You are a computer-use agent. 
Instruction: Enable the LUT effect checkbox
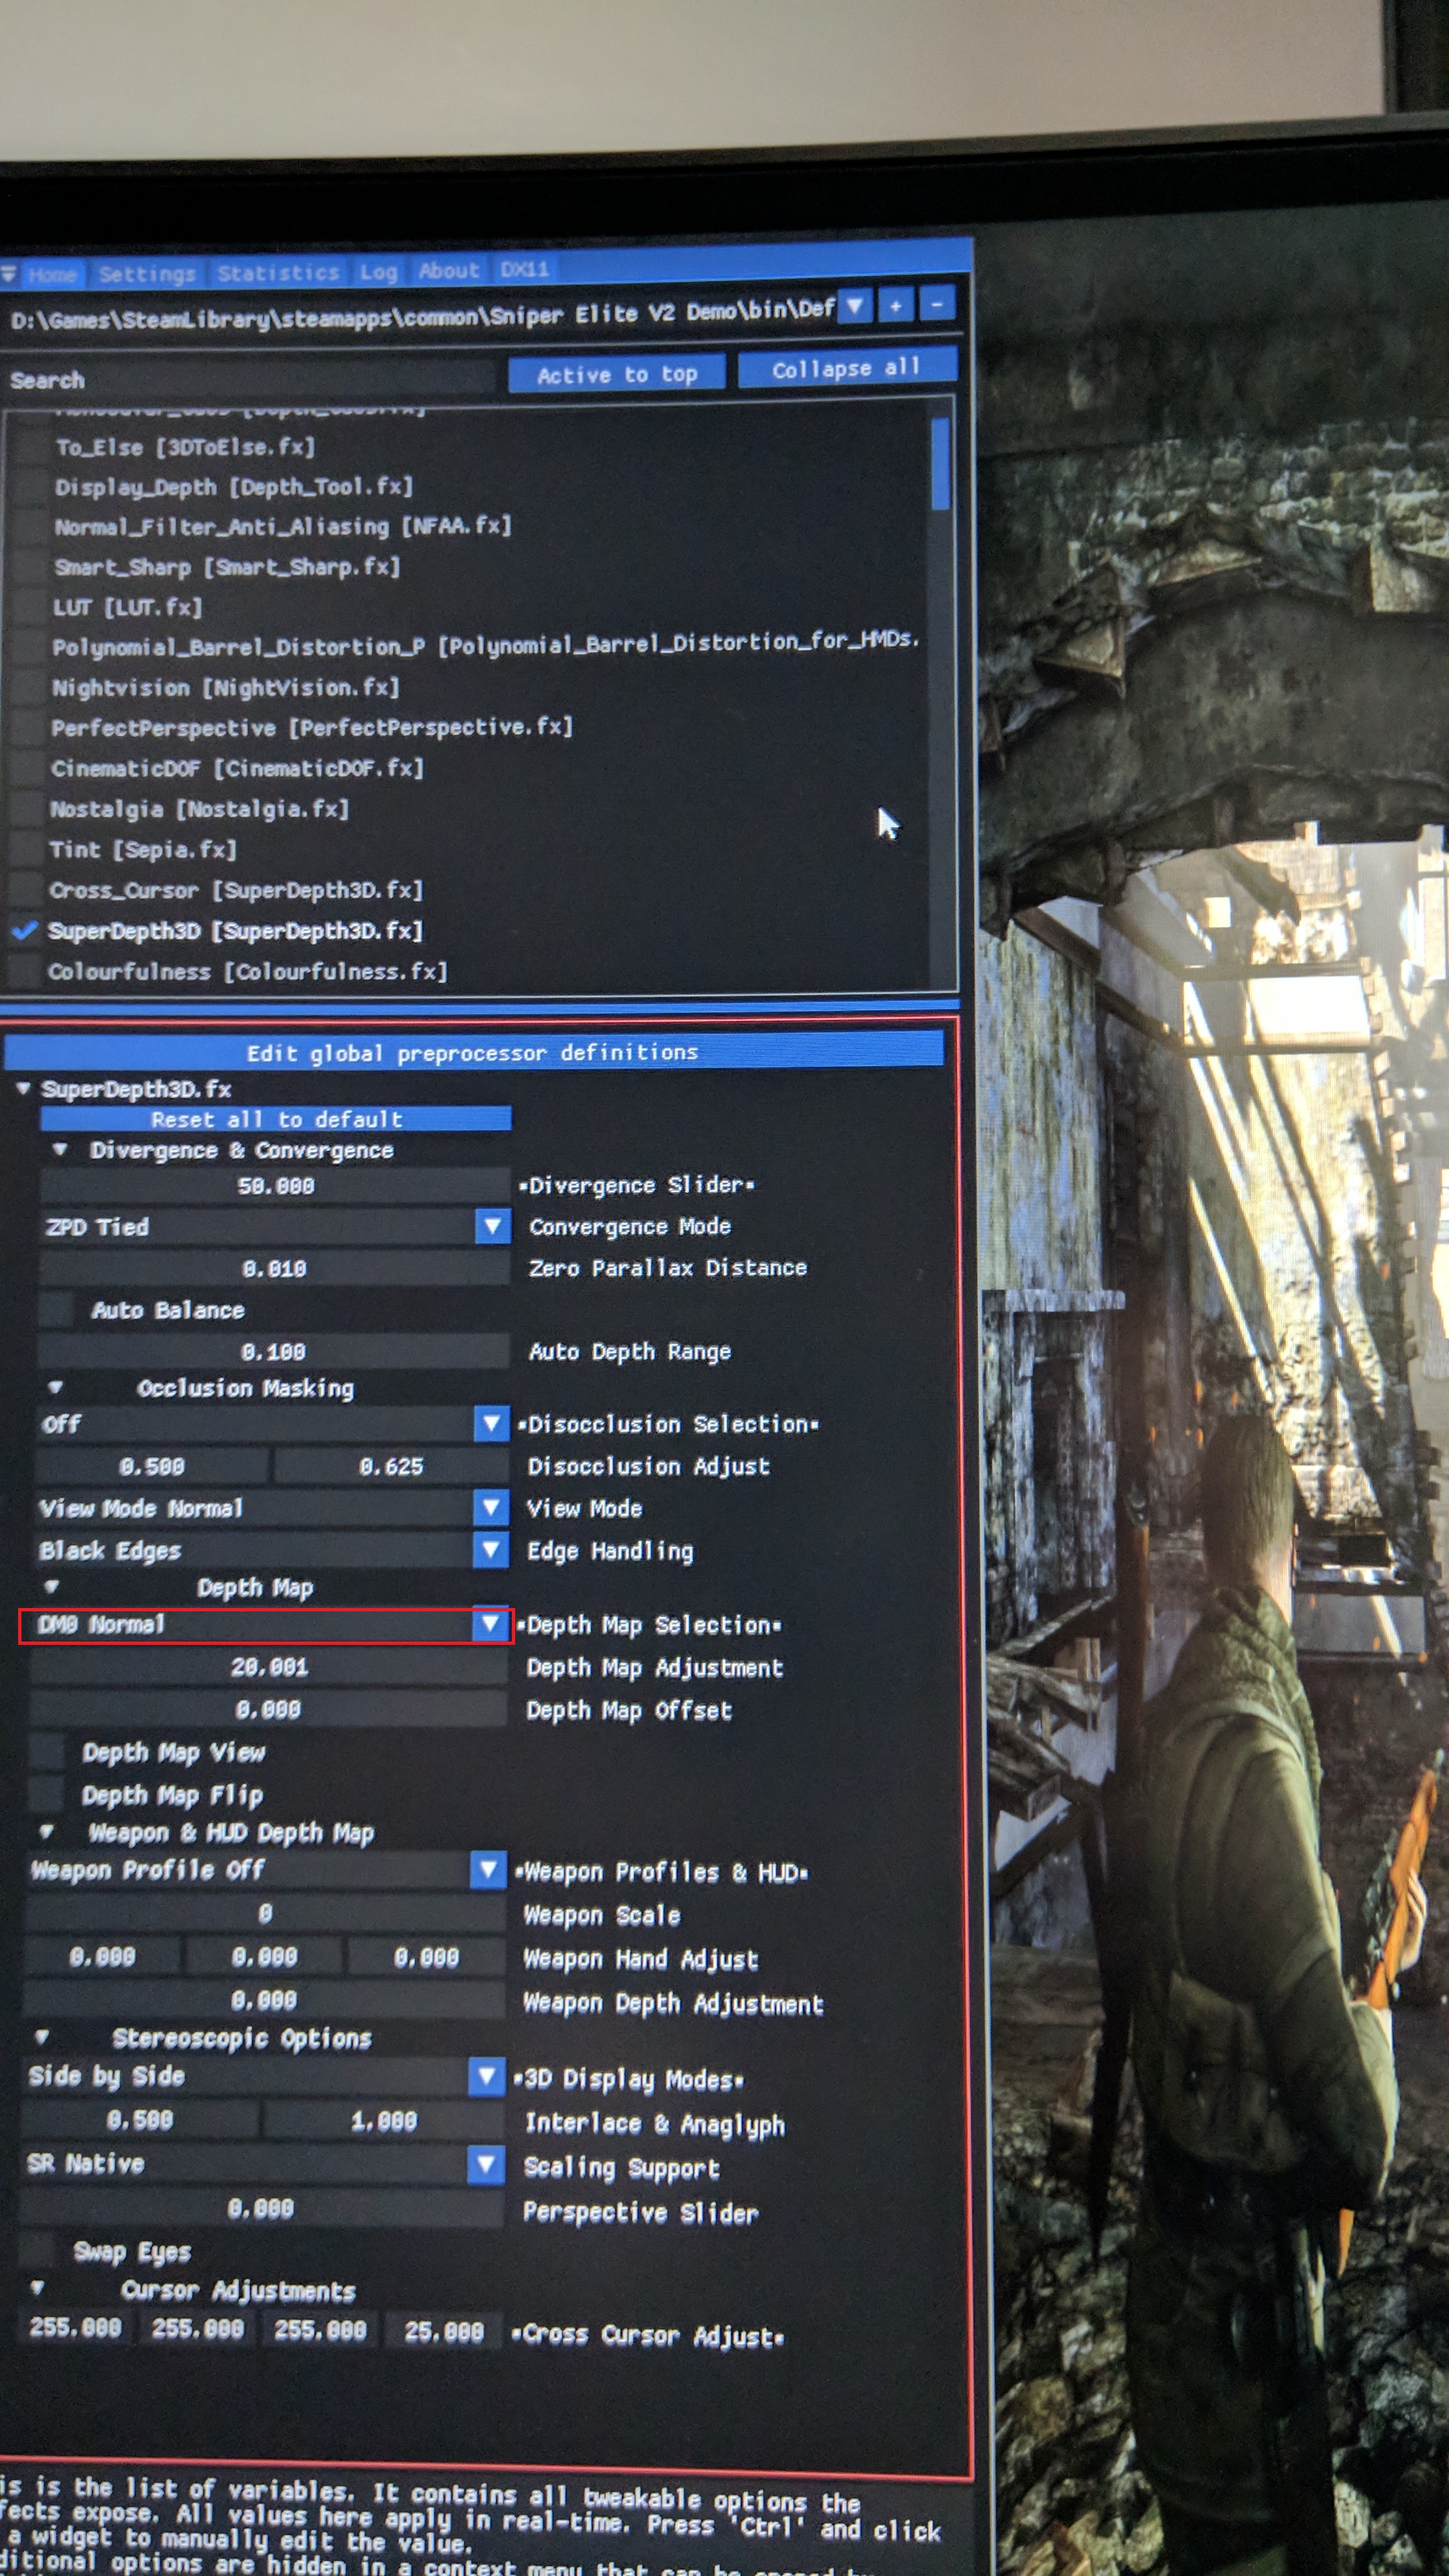tap(29, 608)
